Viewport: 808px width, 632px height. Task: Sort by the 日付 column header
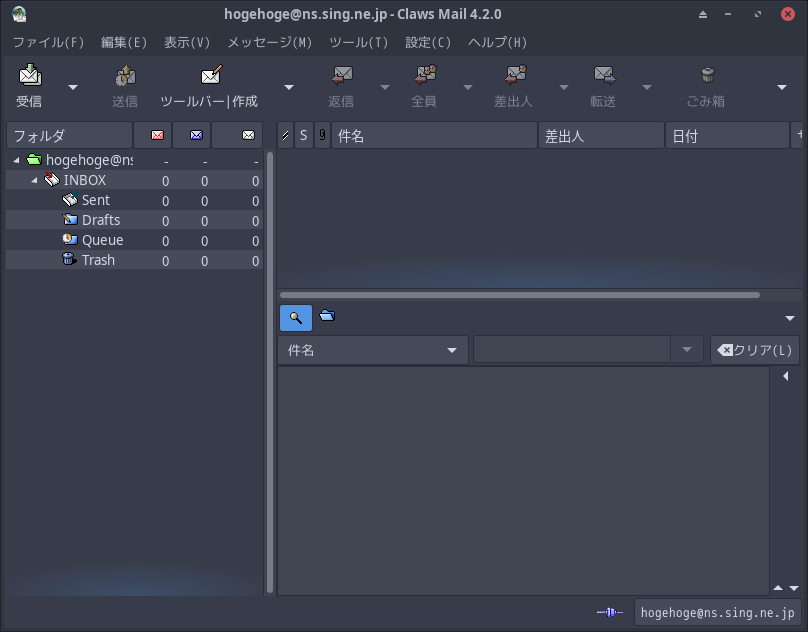[727, 136]
